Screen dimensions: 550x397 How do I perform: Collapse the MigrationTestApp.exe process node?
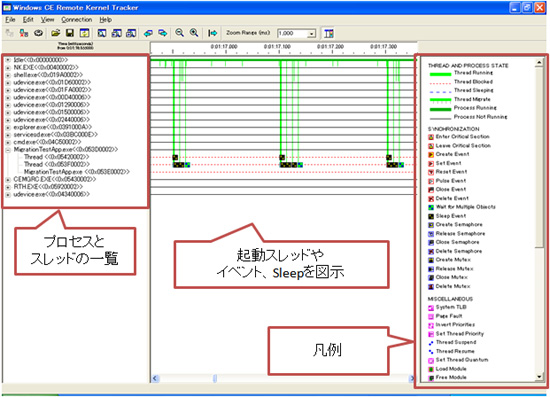point(8,150)
